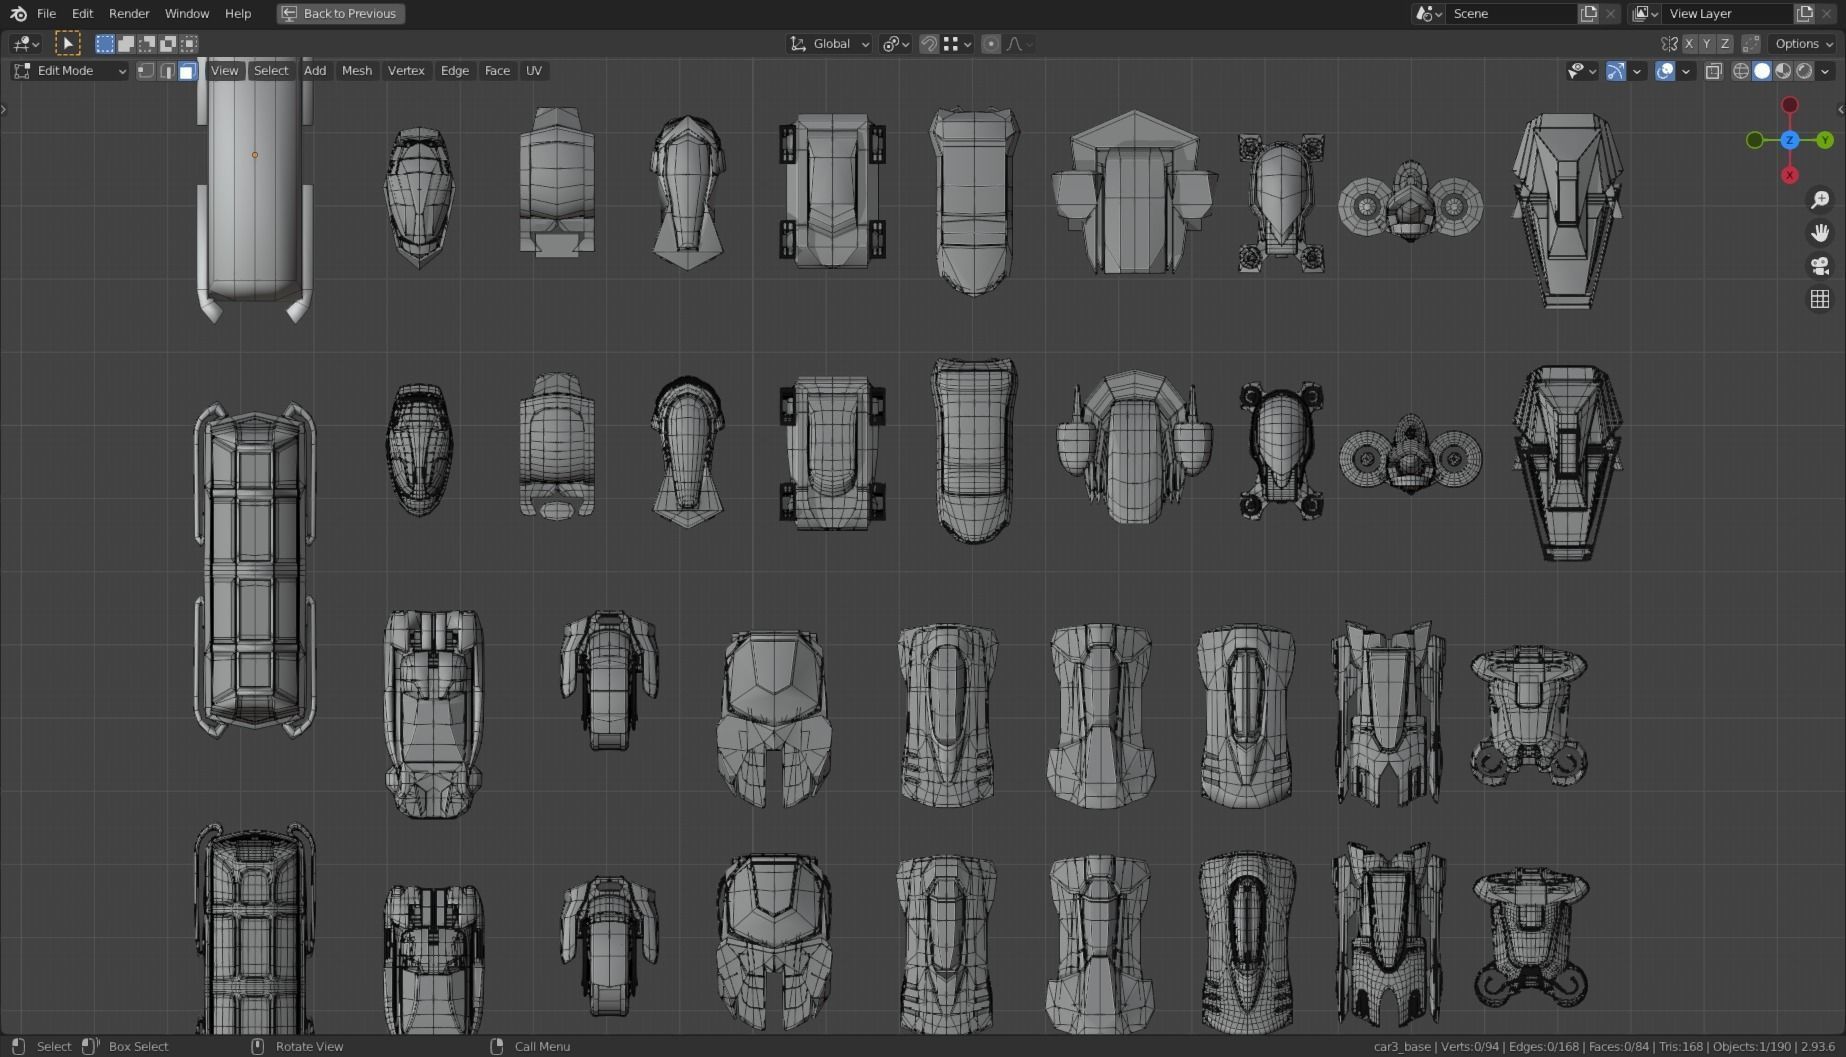Open the Options dropdown
The image size is (1846, 1057).
point(1803,44)
